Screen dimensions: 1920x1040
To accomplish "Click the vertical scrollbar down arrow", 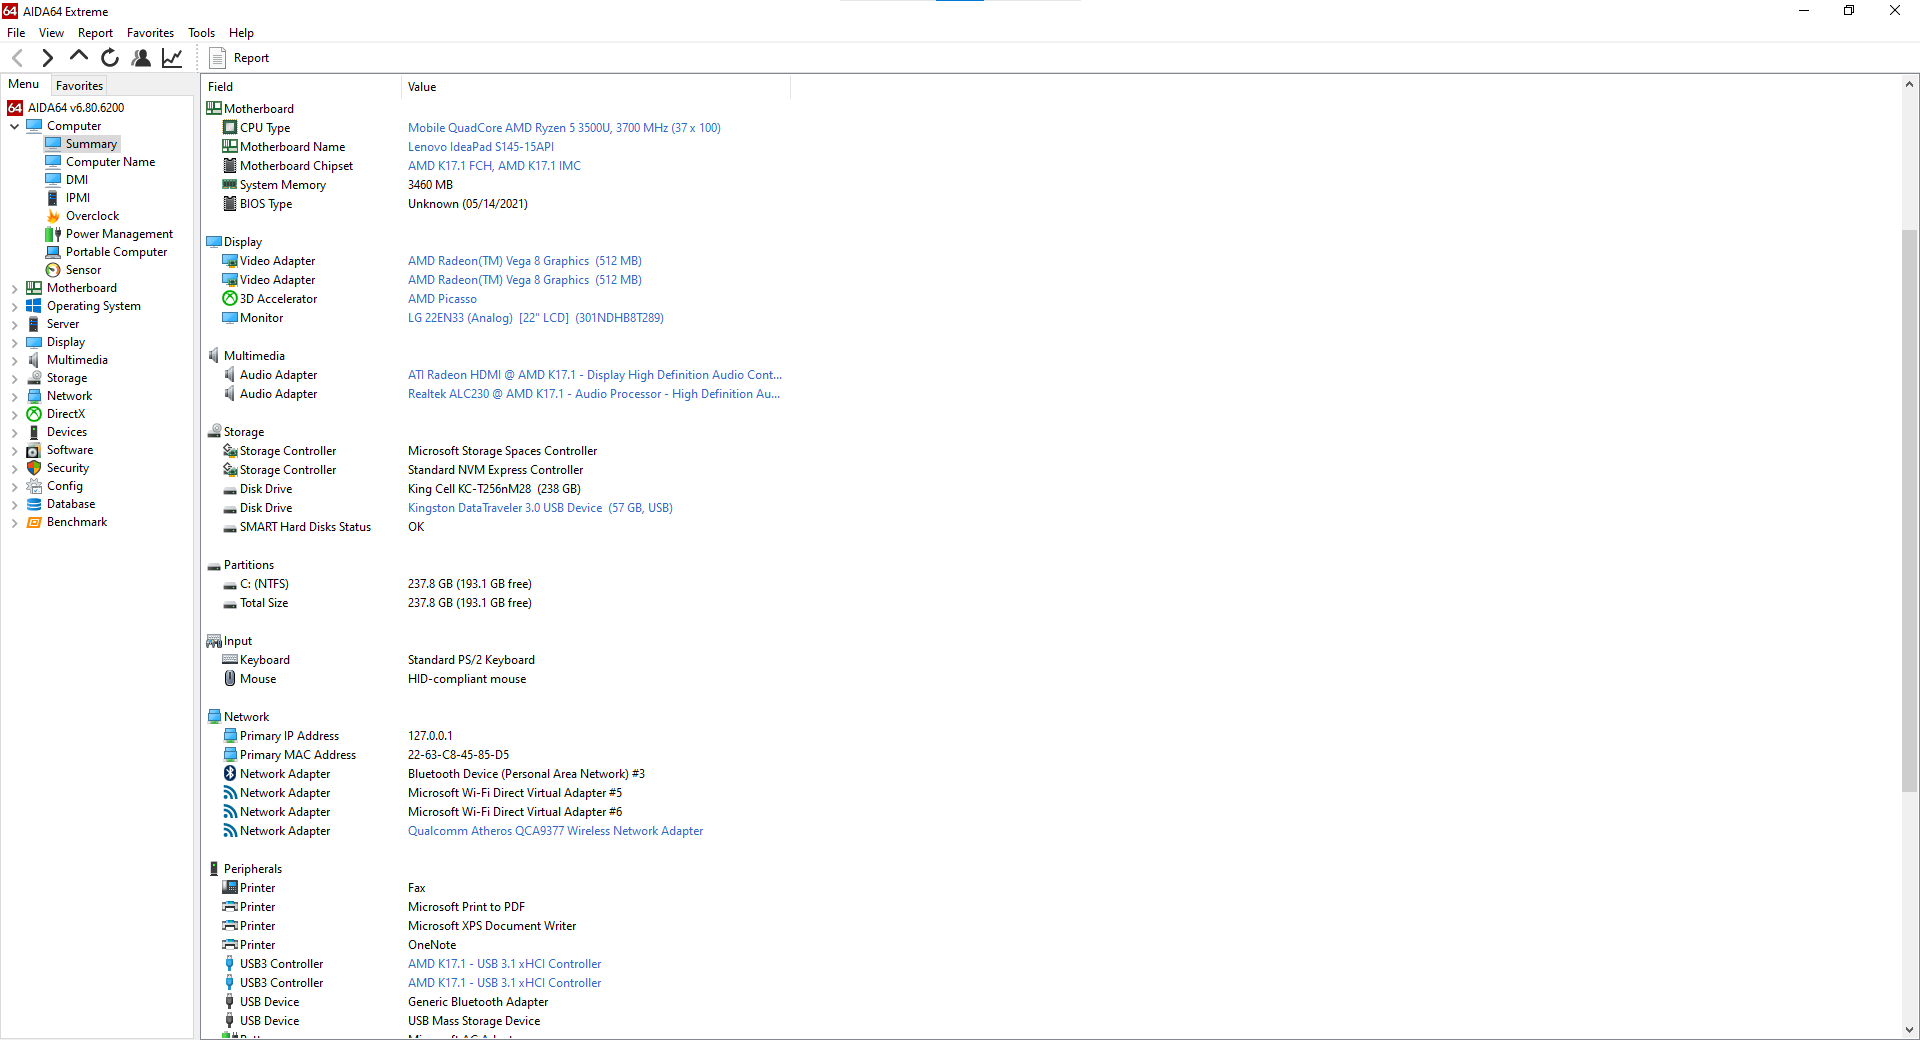I will [x=1909, y=1029].
